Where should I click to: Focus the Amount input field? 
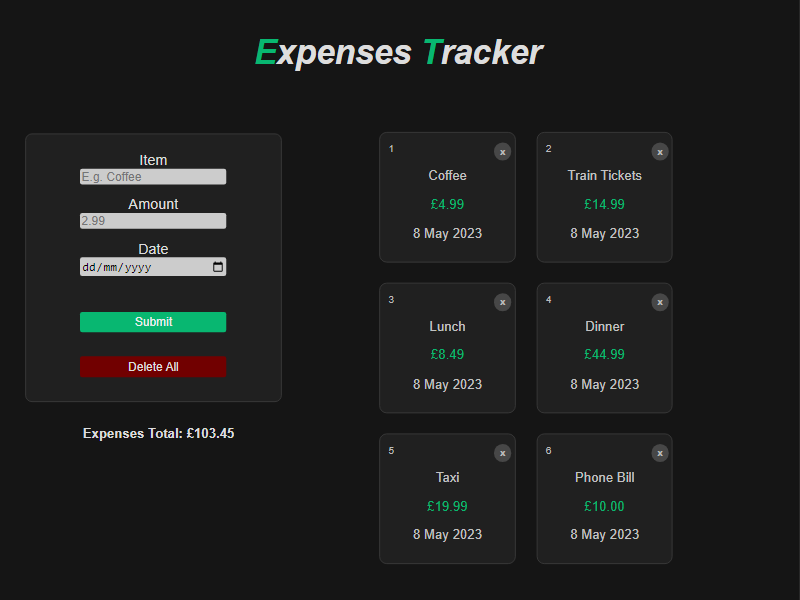pos(153,221)
